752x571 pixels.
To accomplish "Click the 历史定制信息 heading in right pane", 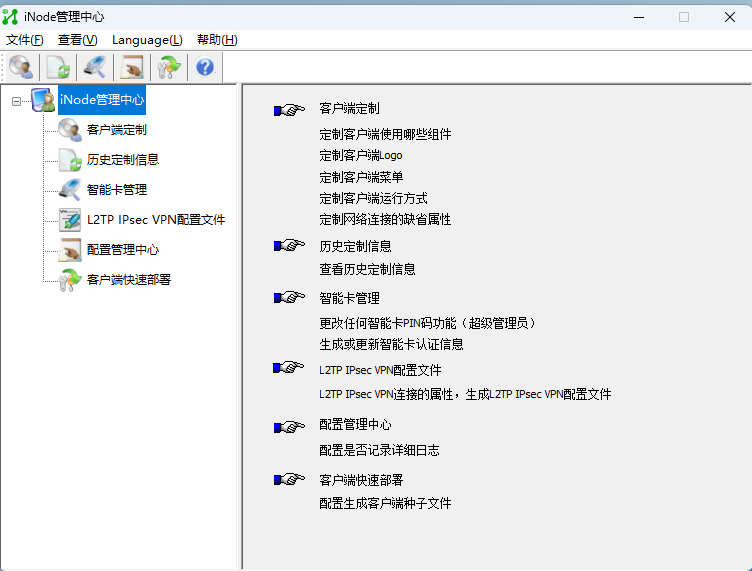I will pyautogui.click(x=355, y=246).
